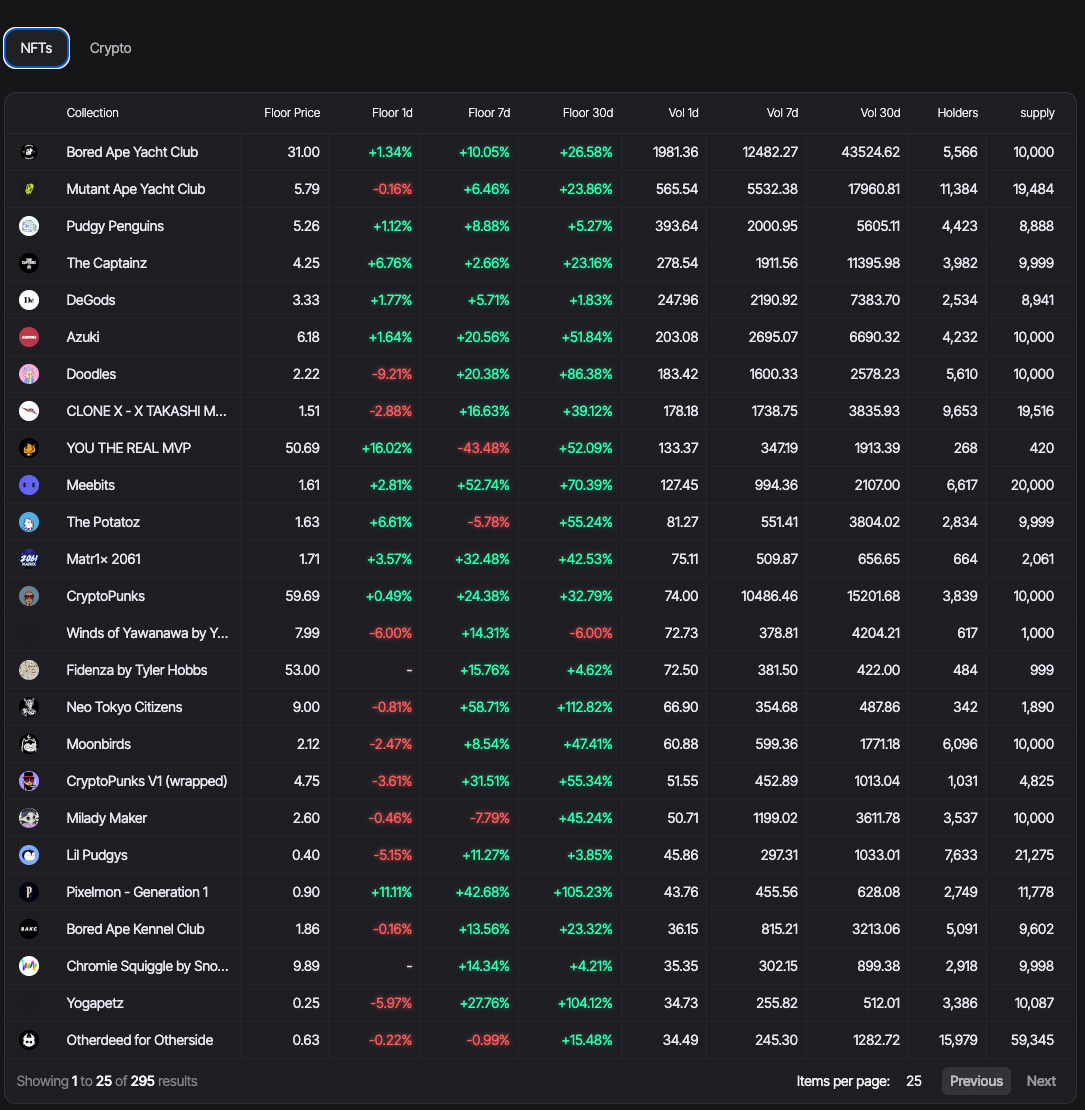Click the Previous page button
This screenshot has width=1085, height=1110.
[x=976, y=1081]
